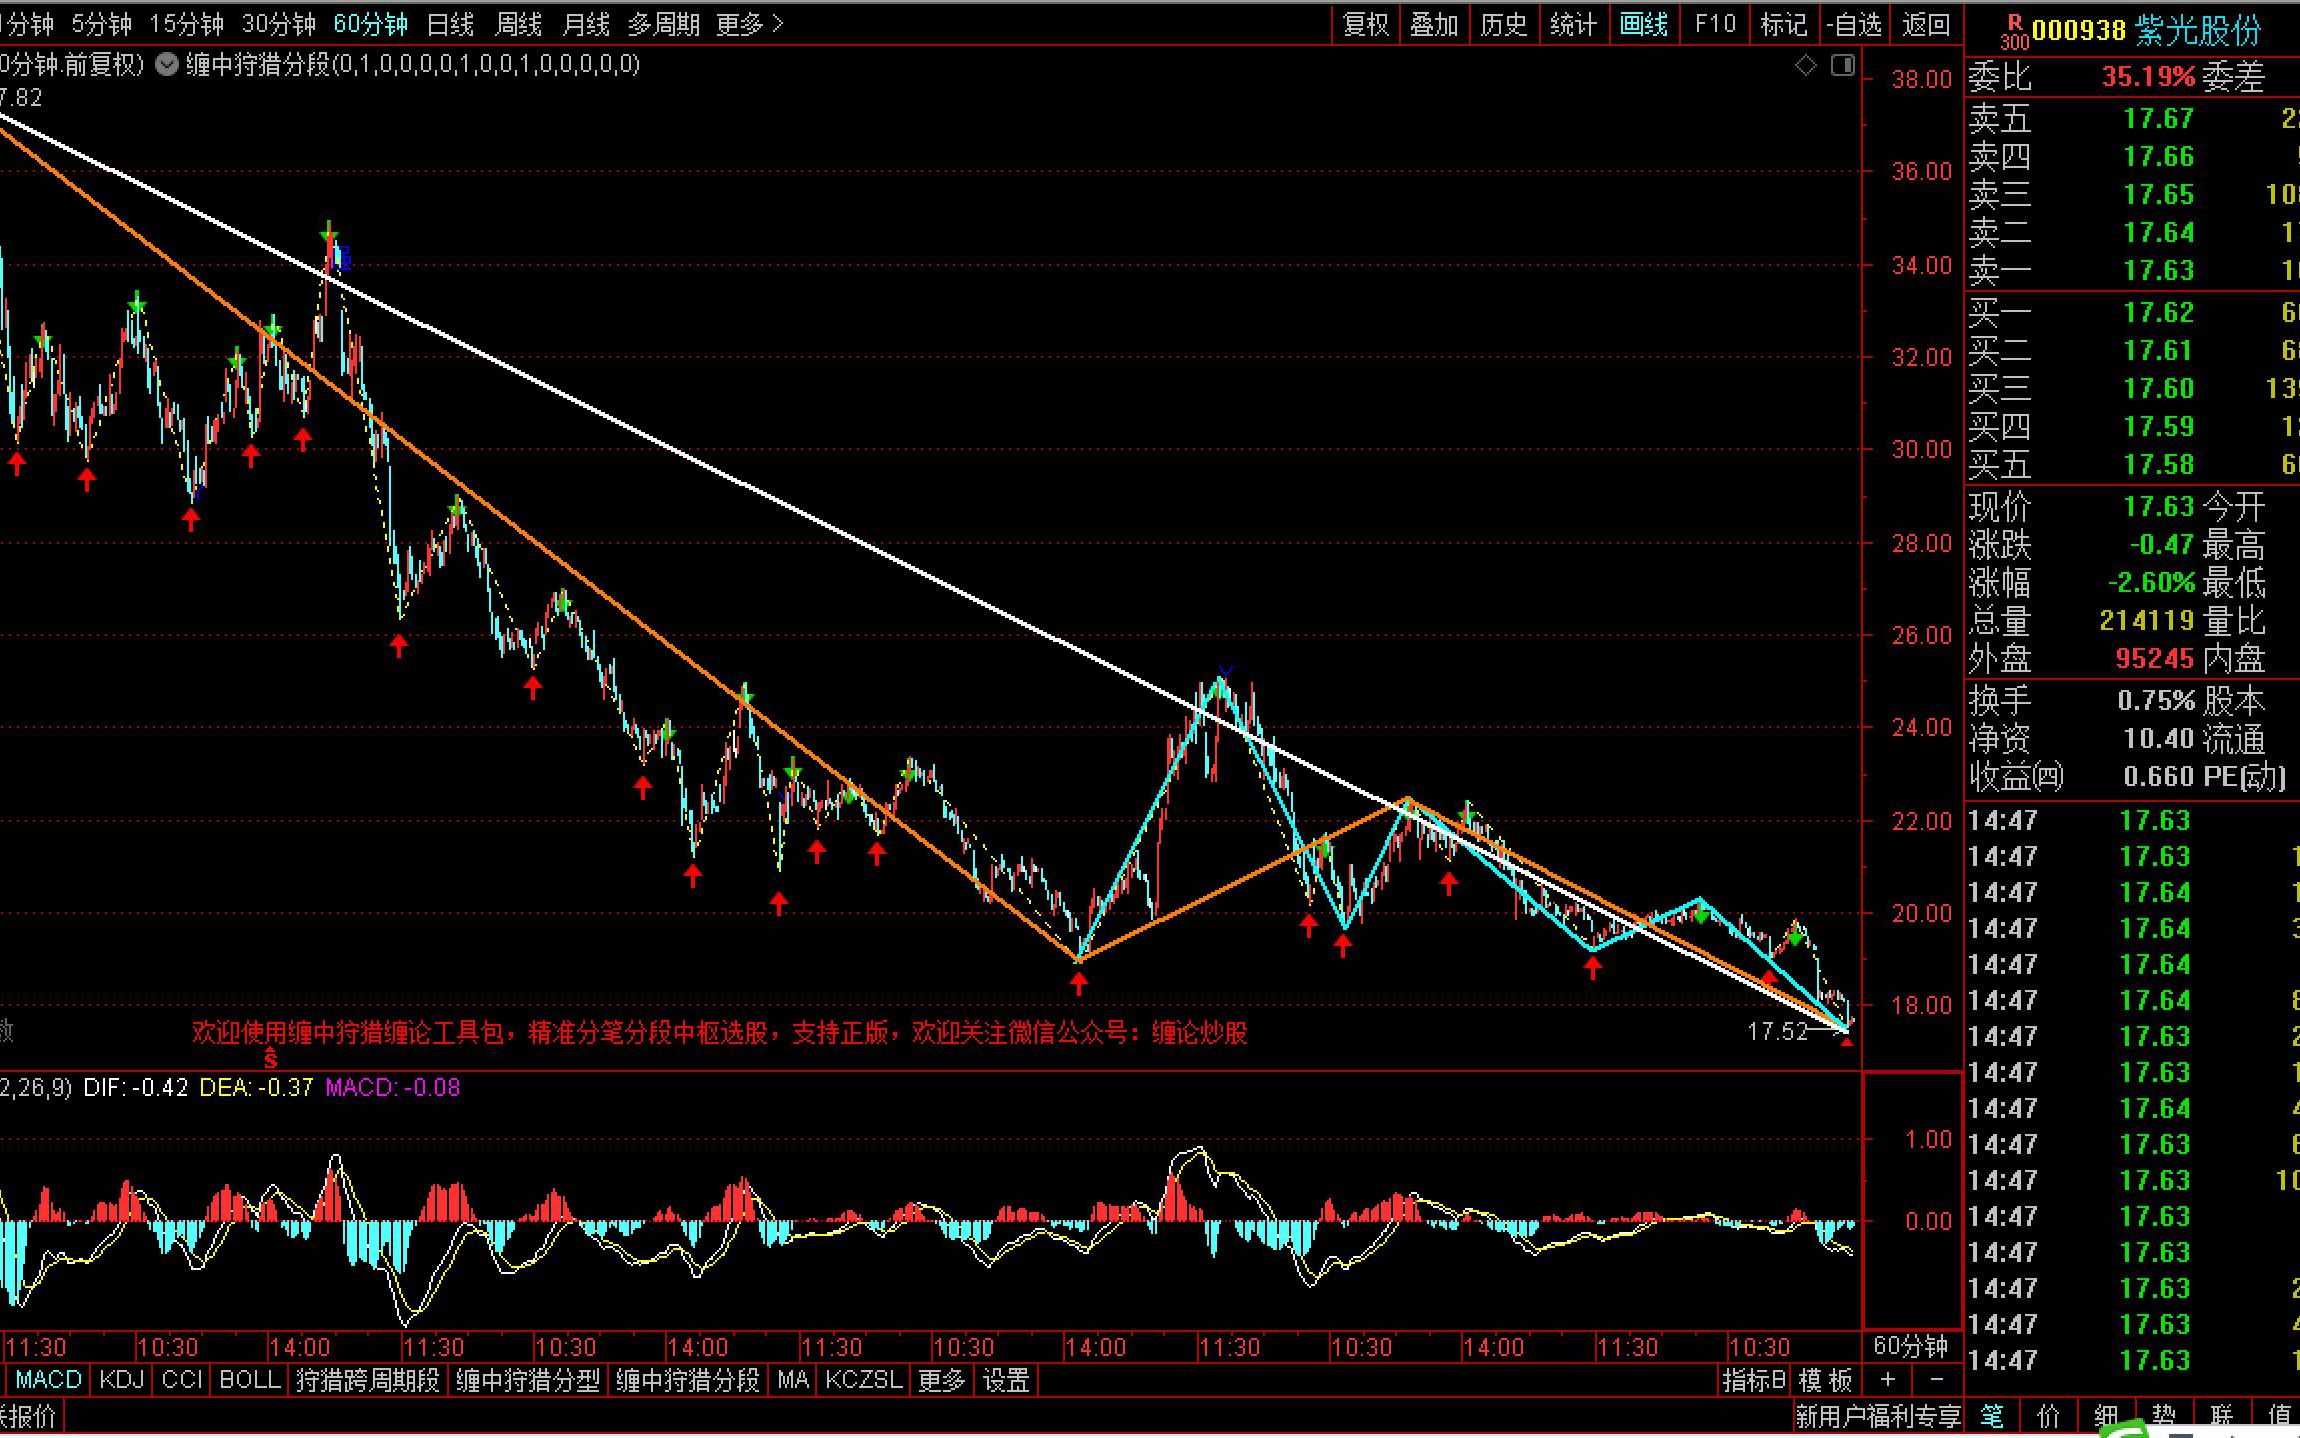The image size is (2300, 1438).
Task: Switch chart to 30分钟 period
Action: pos(278,24)
